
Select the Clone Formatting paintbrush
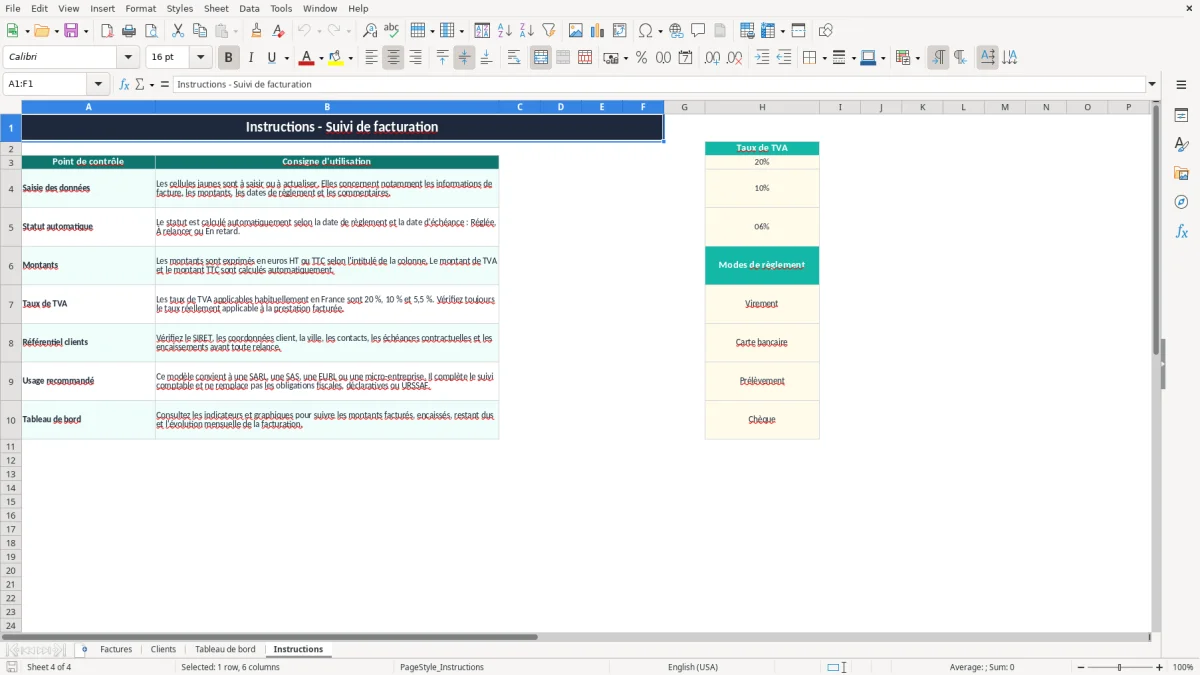(x=256, y=31)
